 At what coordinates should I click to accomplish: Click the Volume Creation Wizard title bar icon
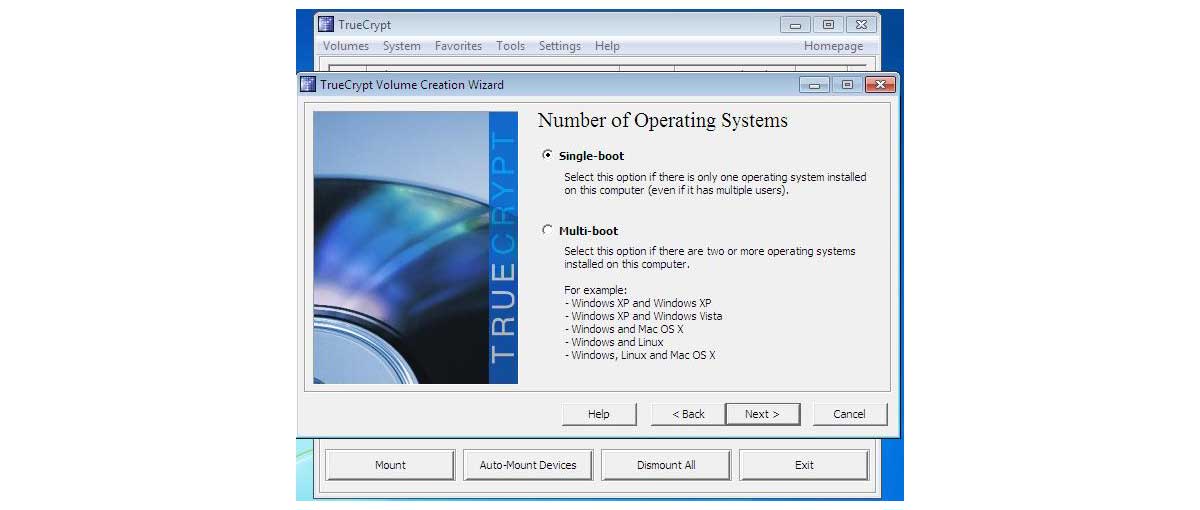(x=308, y=85)
